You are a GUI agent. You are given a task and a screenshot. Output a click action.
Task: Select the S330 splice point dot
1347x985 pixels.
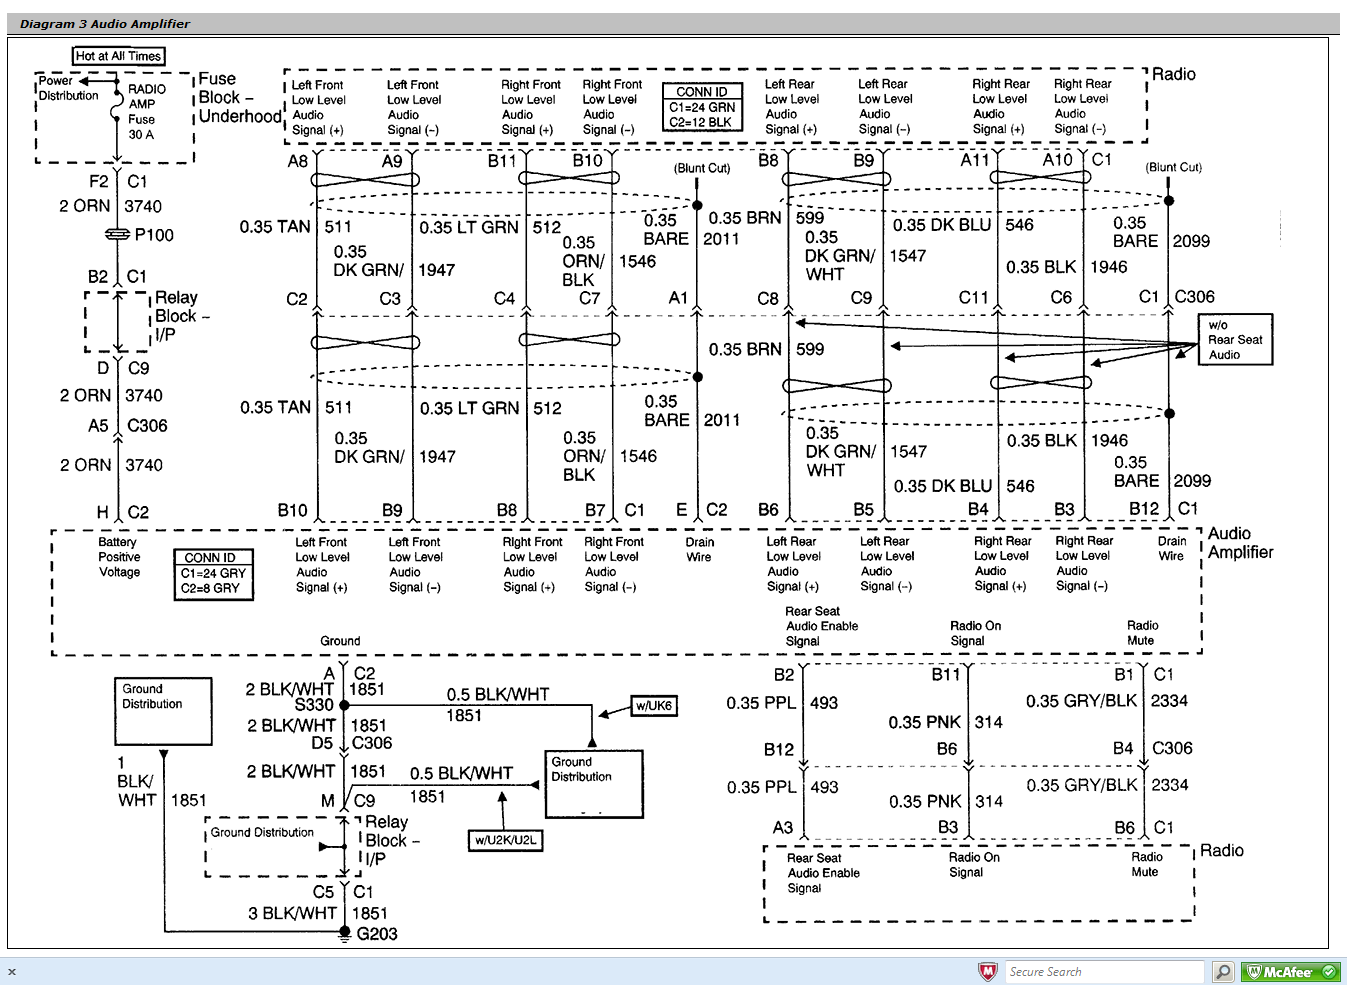(344, 706)
